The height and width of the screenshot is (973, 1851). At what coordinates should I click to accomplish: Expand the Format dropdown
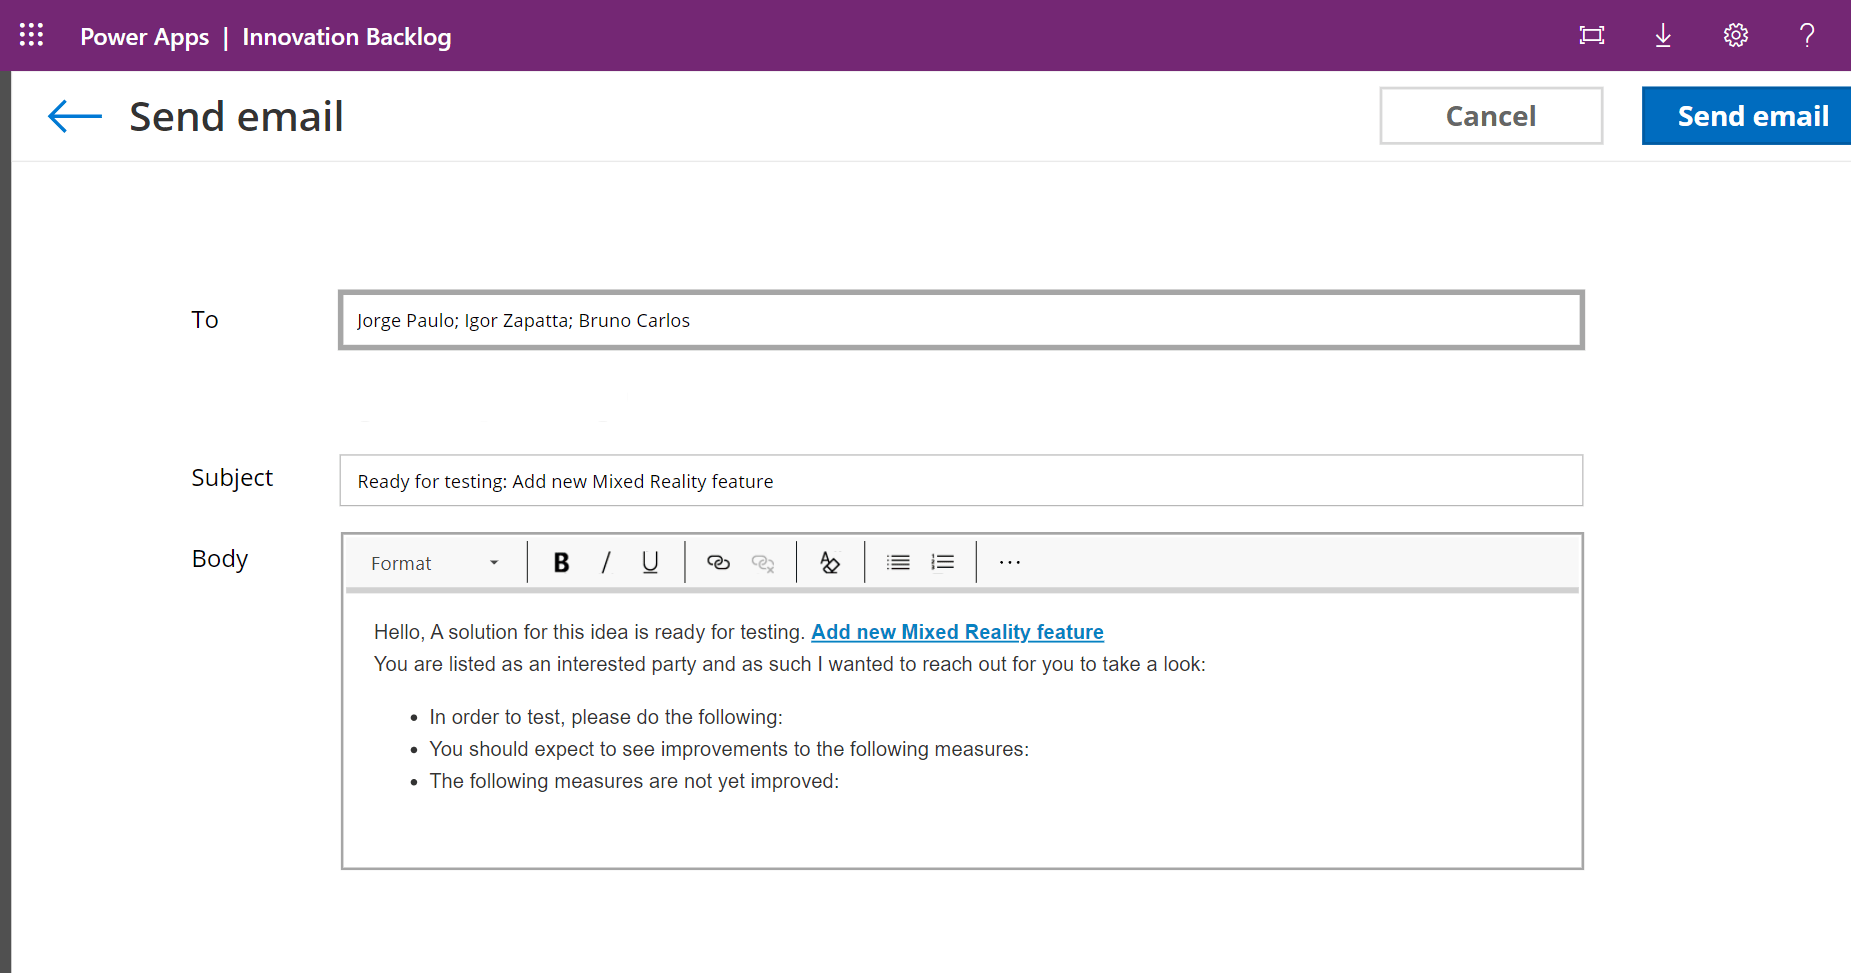click(434, 563)
